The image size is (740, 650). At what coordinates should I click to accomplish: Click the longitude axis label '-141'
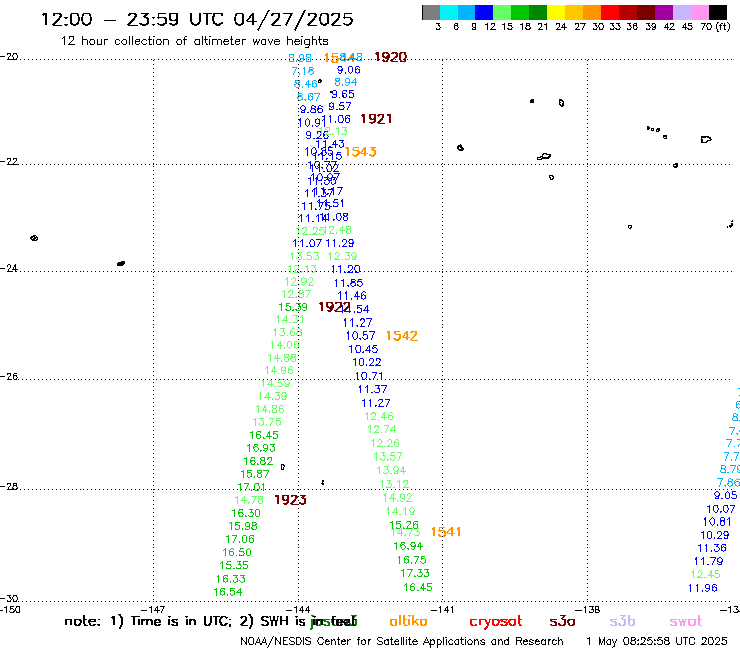(x=443, y=609)
